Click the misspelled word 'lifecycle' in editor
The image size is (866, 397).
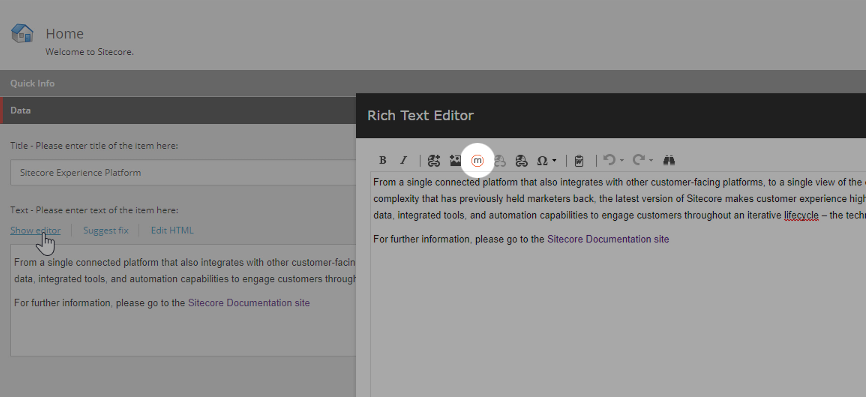(x=801, y=215)
